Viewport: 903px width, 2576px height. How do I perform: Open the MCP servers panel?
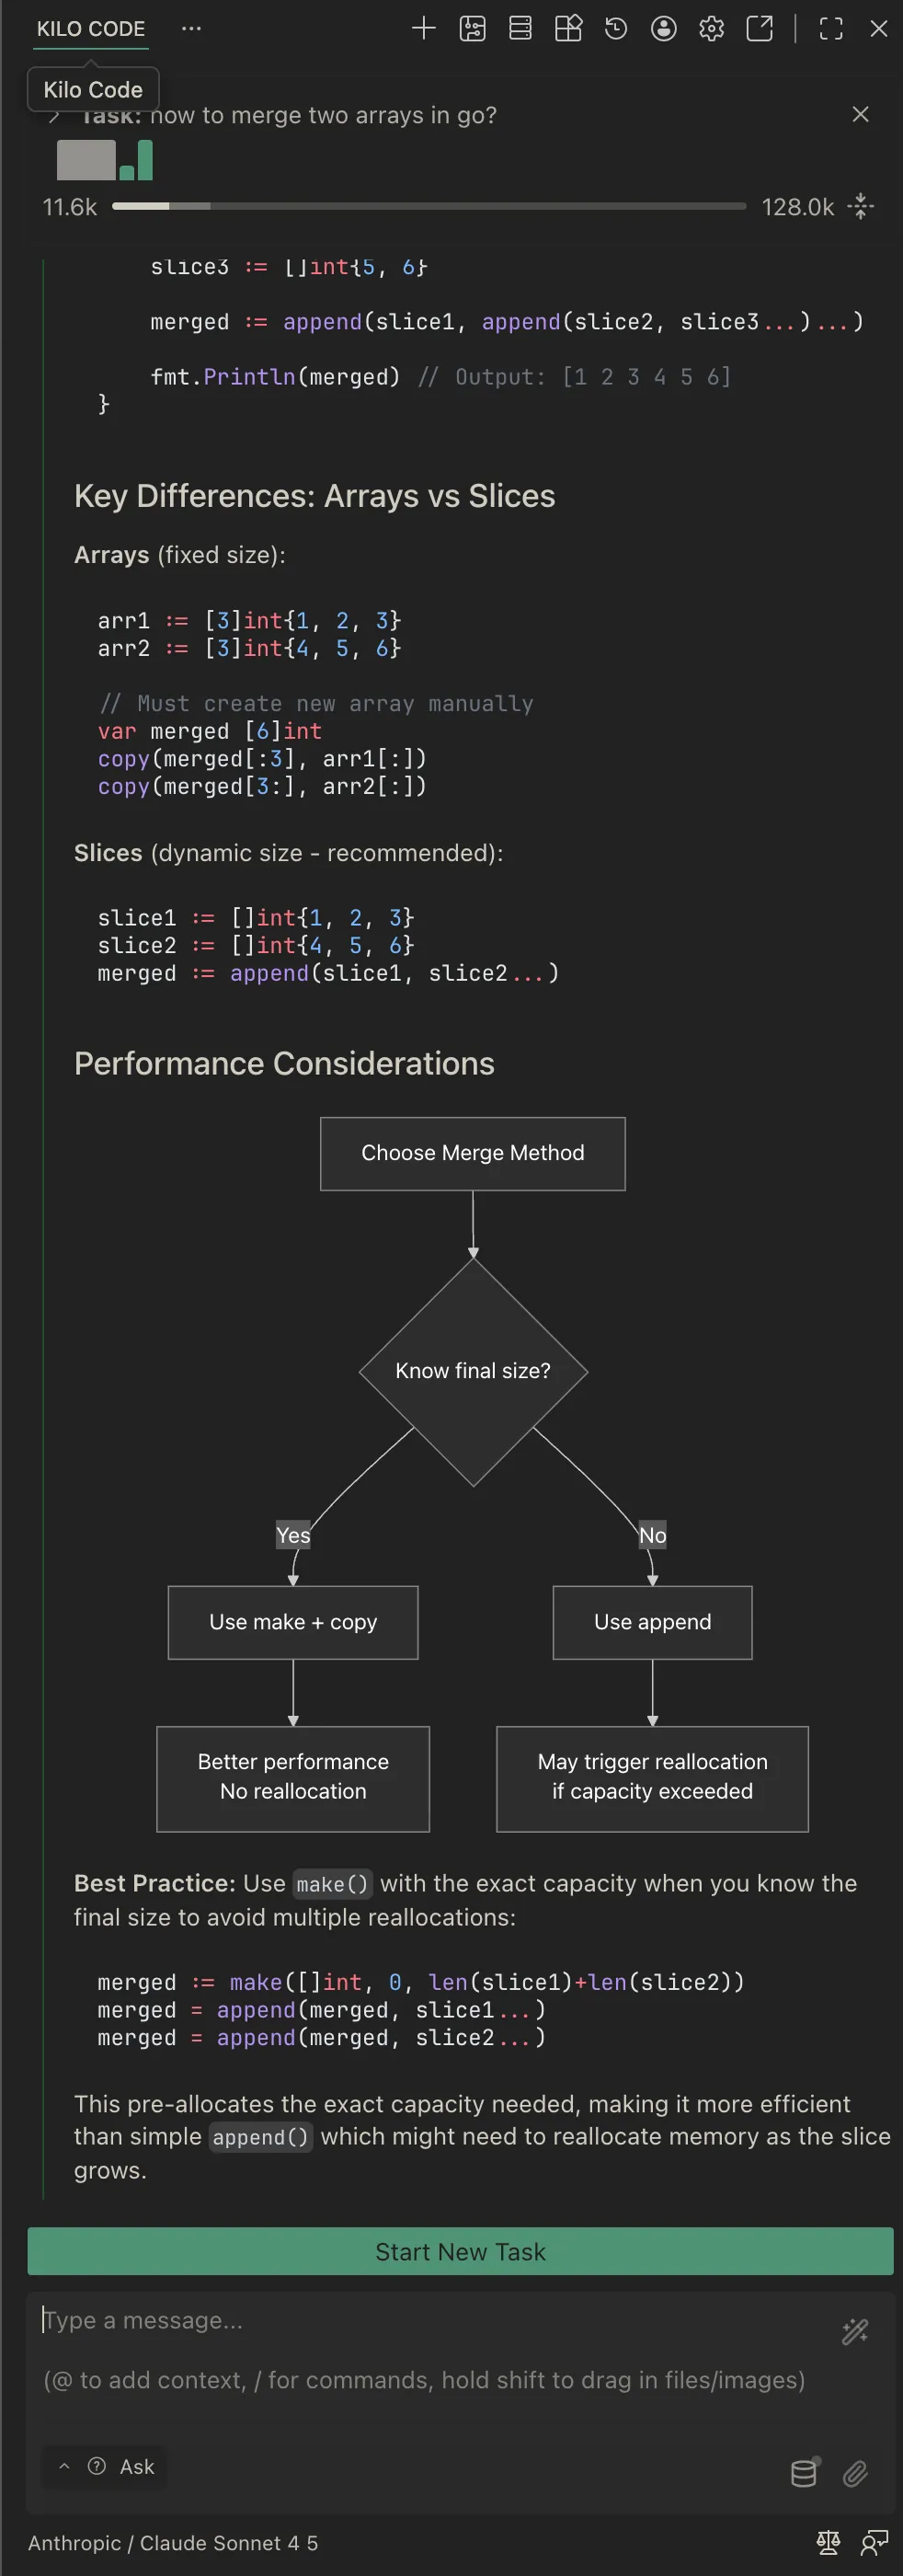coord(519,29)
